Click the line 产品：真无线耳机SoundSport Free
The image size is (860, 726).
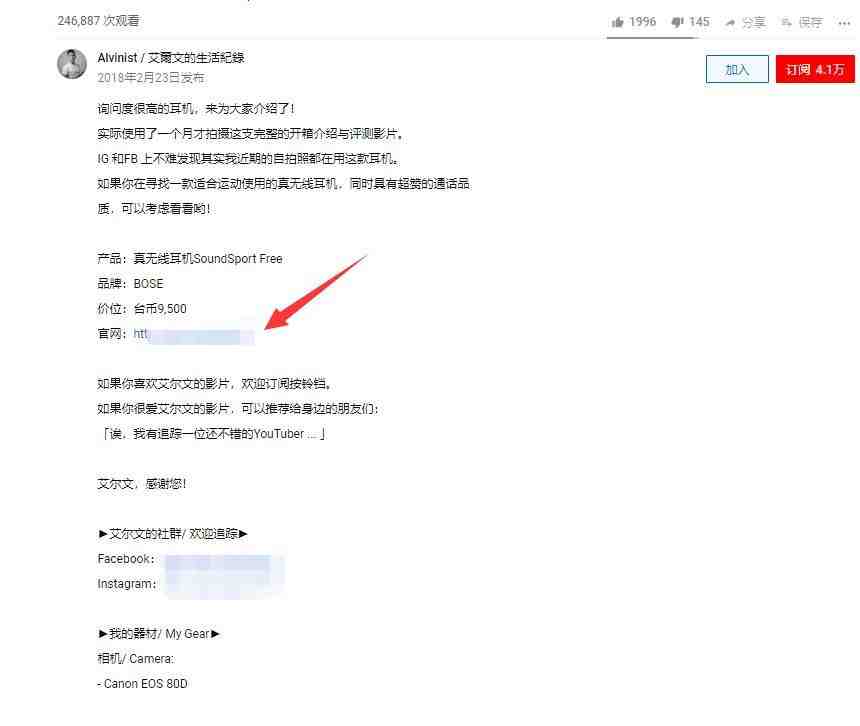[190, 259]
